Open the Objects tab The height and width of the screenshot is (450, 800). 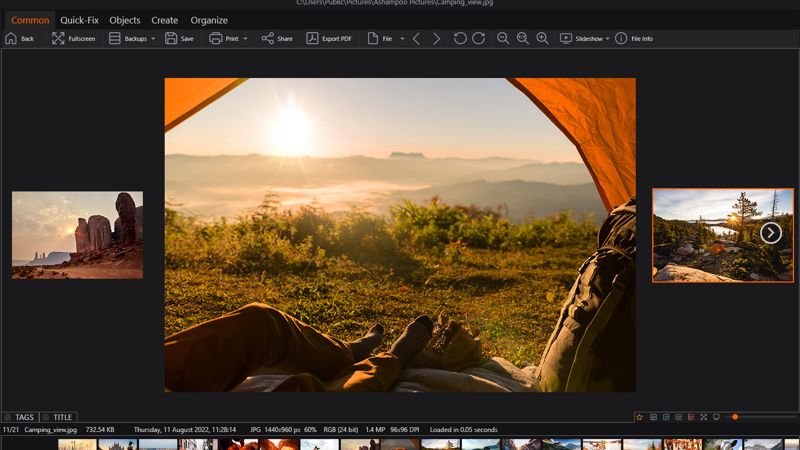(124, 20)
